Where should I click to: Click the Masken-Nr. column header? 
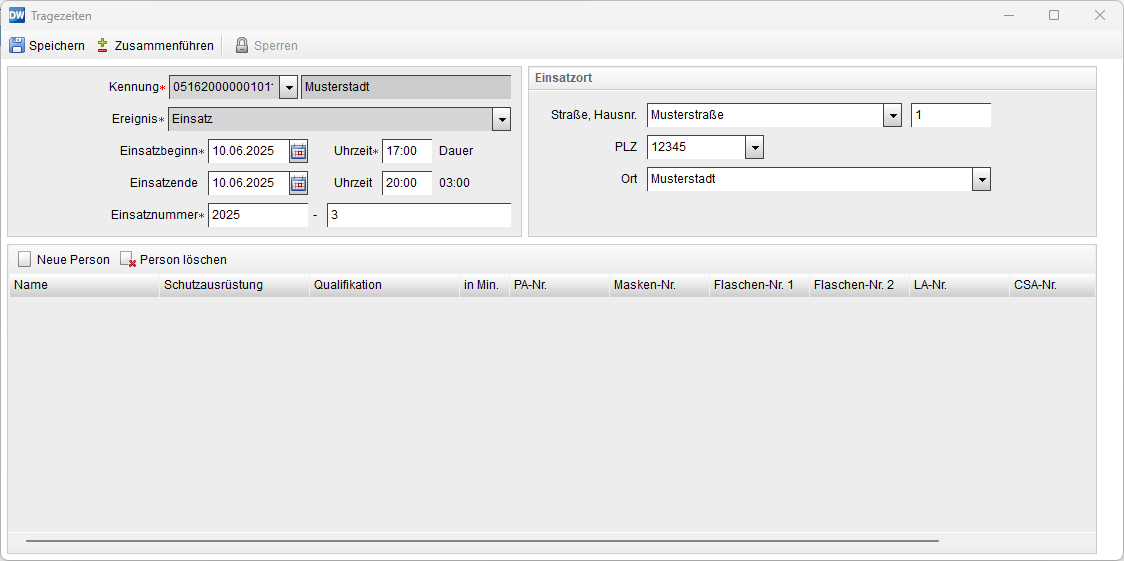(659, 285)
